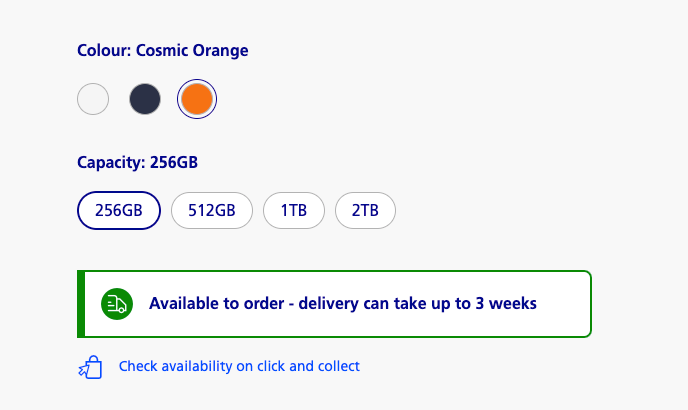Select the 256GB capacity option
Screen dimensions: 688x410
pos(119,210)
